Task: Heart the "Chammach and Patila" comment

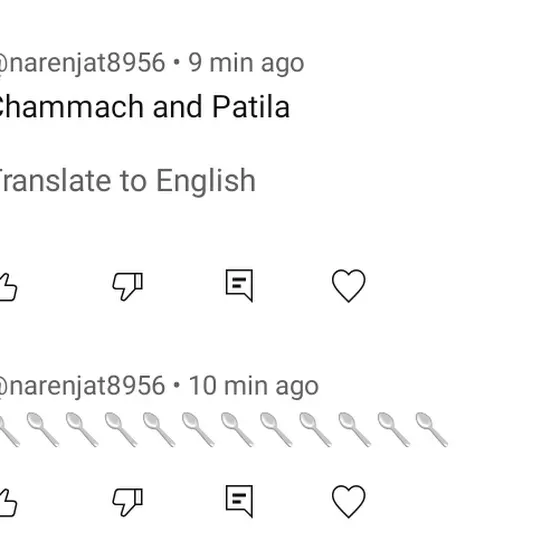Action: (349, 286)
